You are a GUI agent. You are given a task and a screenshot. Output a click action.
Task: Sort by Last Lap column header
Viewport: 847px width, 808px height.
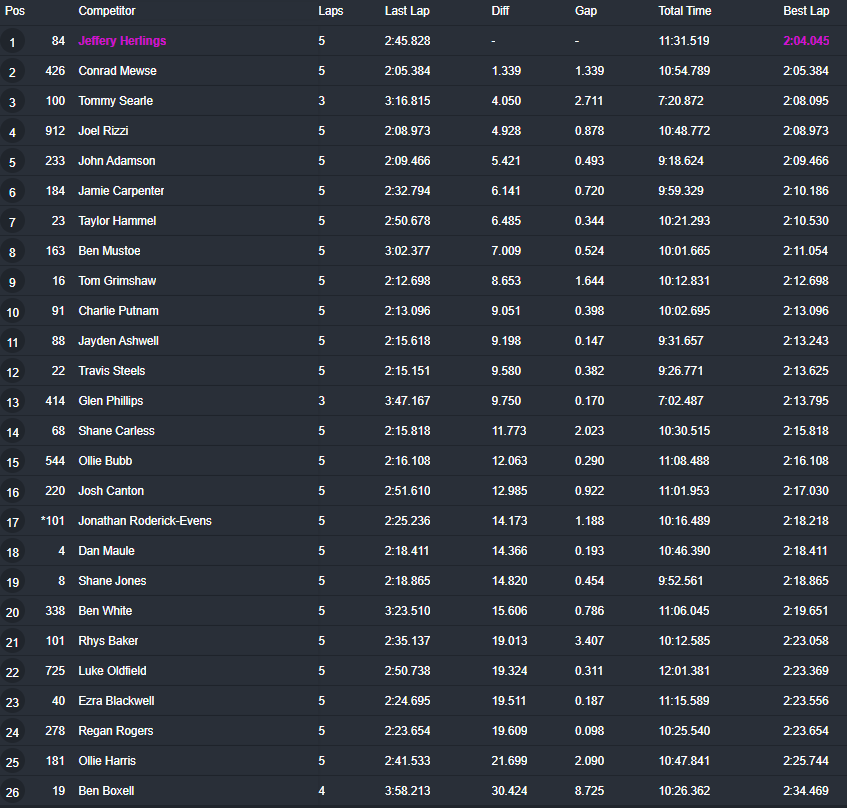408,11
